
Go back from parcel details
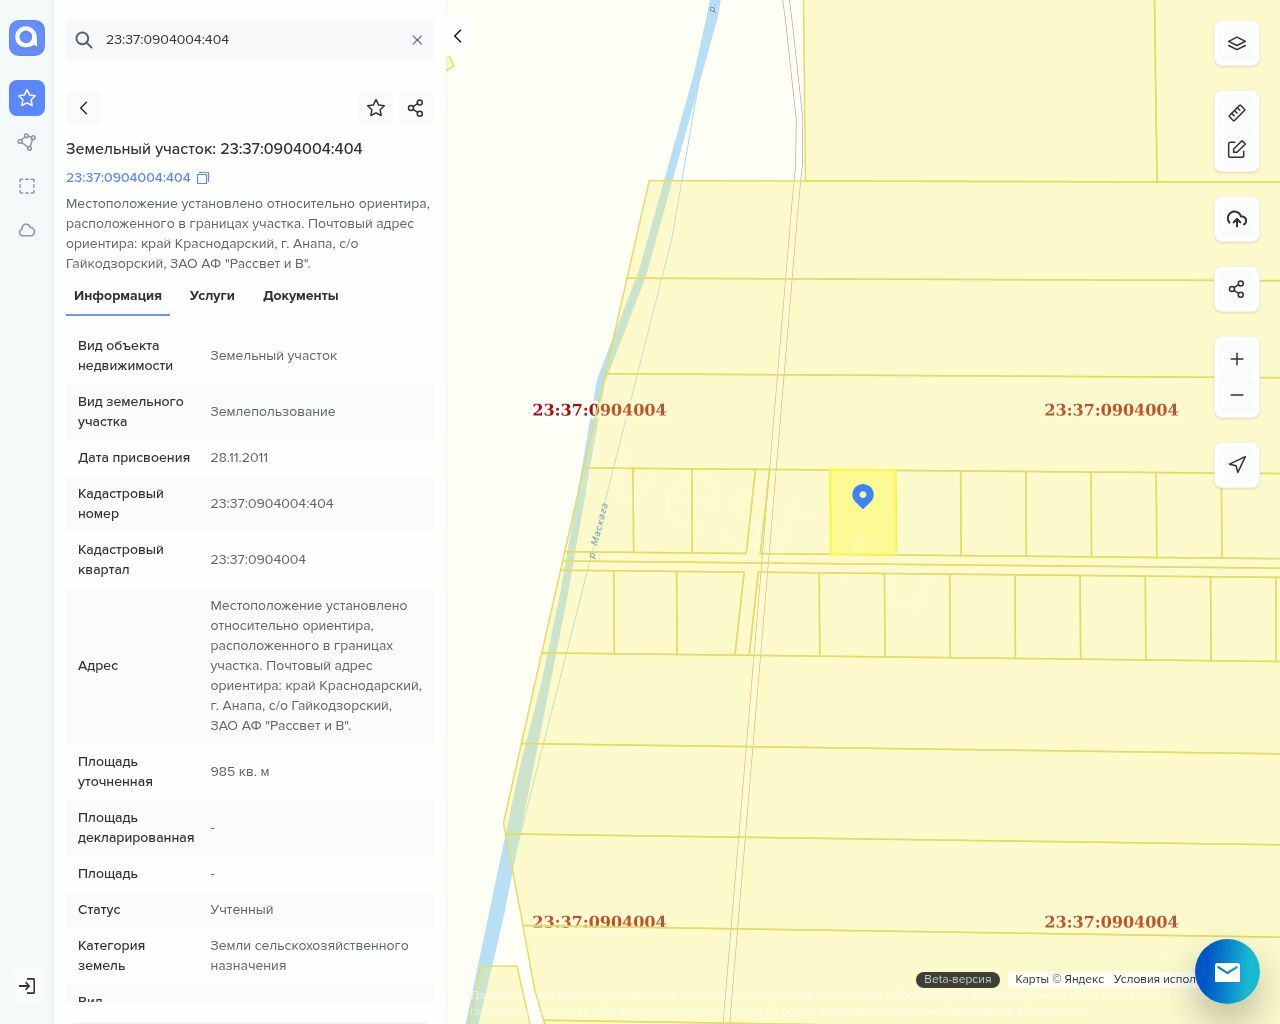tap(84, 108)
